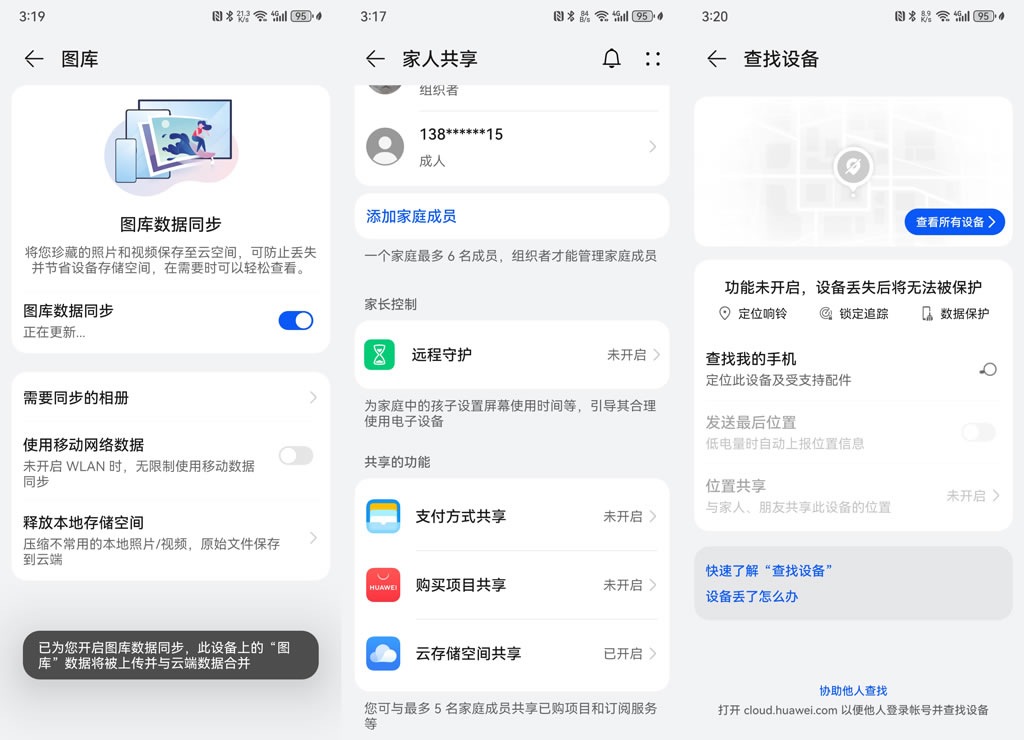Toggle the 查找我的手机 switch
The image size is (1024, 740).
coord(986,369)
